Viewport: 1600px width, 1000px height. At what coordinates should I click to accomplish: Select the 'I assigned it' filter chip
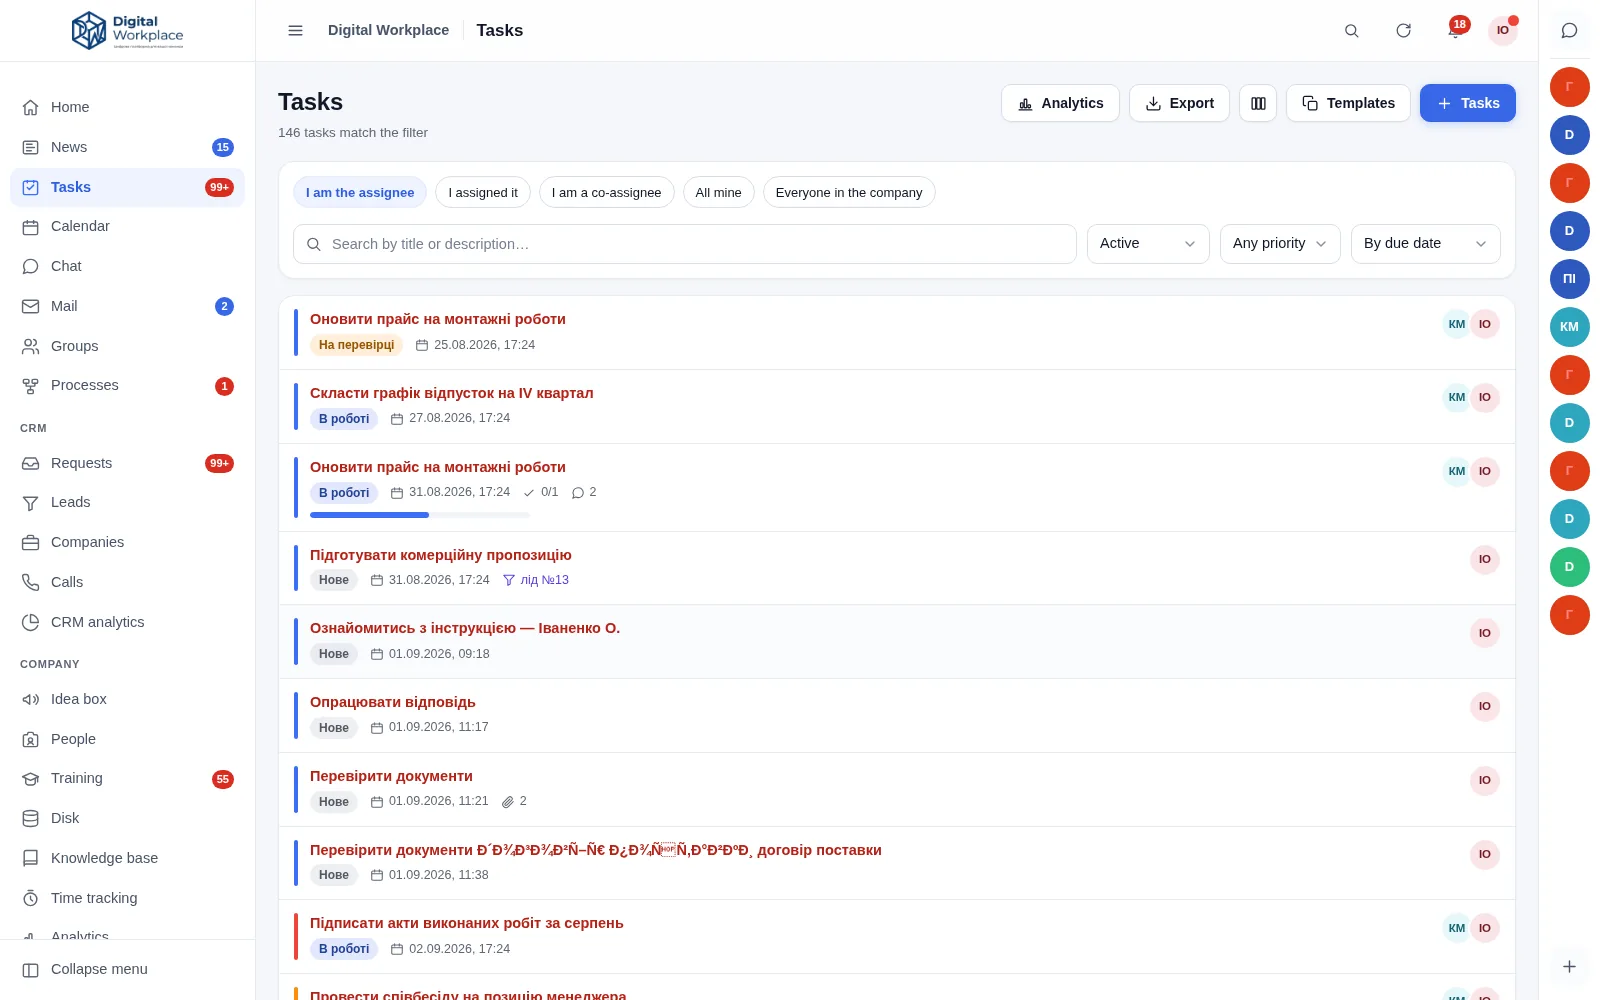483,192
